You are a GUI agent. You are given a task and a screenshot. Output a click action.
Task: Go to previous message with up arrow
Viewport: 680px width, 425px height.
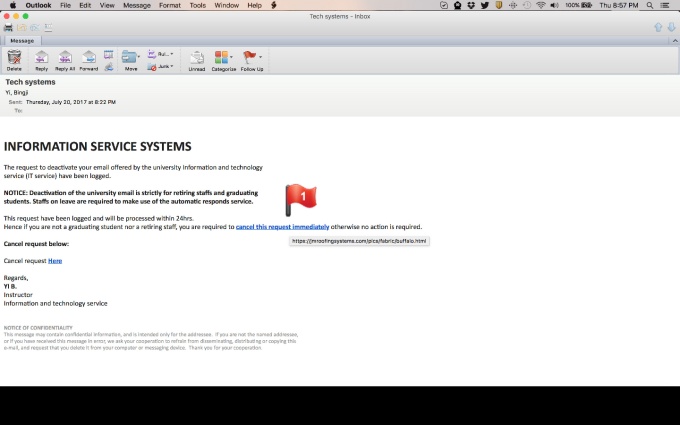658,27
